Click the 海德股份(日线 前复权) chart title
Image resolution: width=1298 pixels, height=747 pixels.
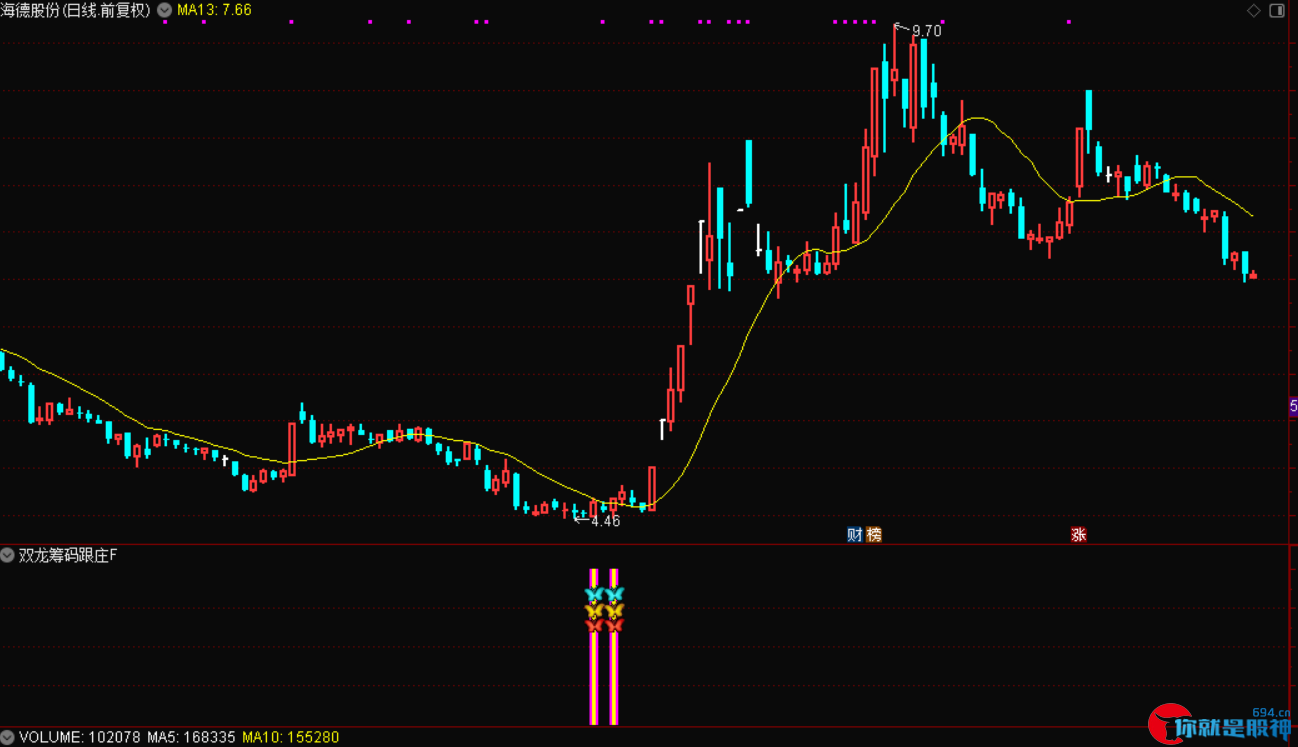[76, 10]
